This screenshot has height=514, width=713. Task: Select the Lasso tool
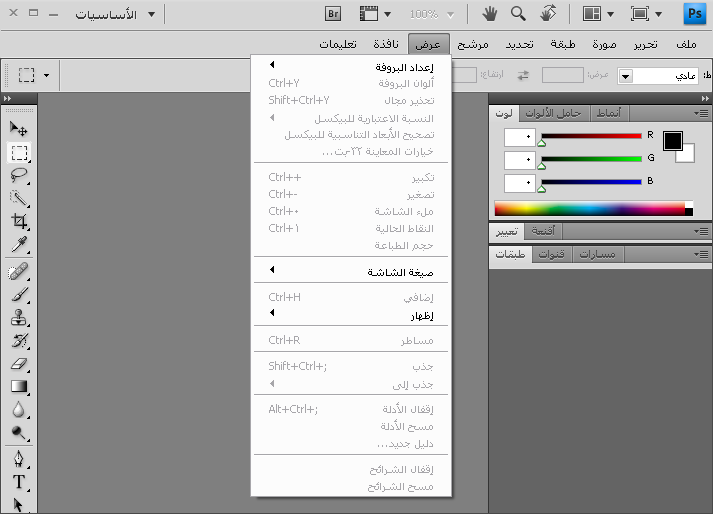pos(19,175)
